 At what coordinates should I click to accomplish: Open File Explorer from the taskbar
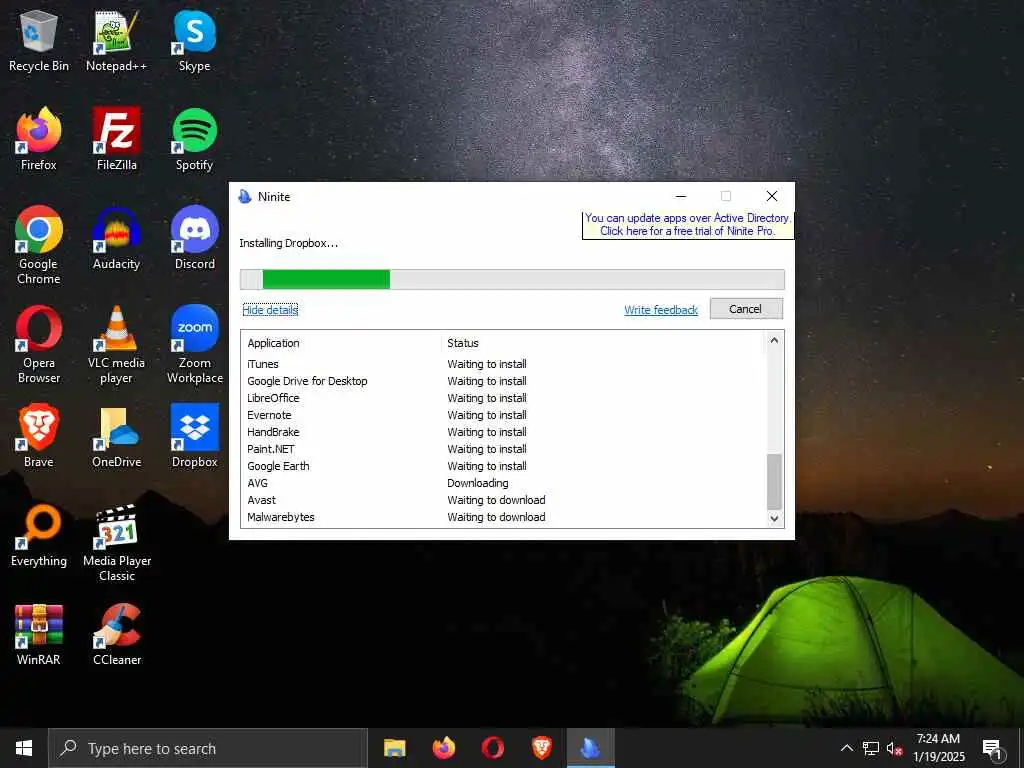(x=394, y=748)
